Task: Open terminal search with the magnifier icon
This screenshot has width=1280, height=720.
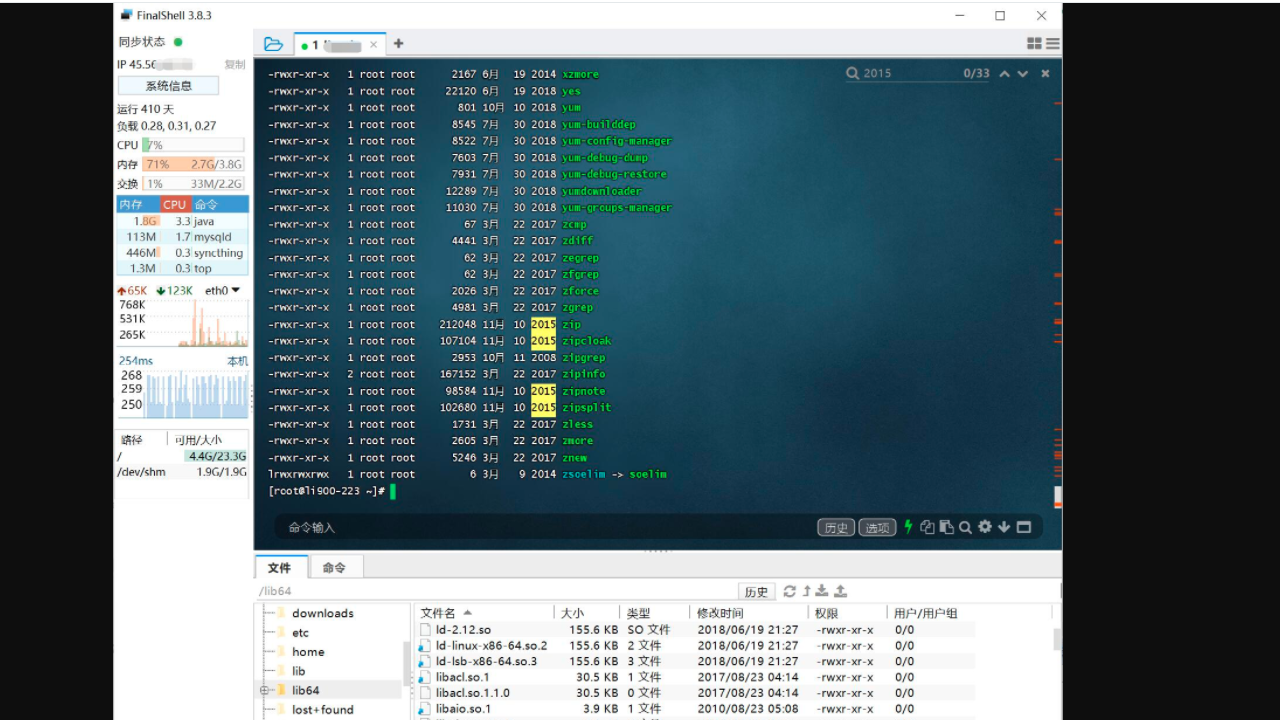Action: [965, 527]
